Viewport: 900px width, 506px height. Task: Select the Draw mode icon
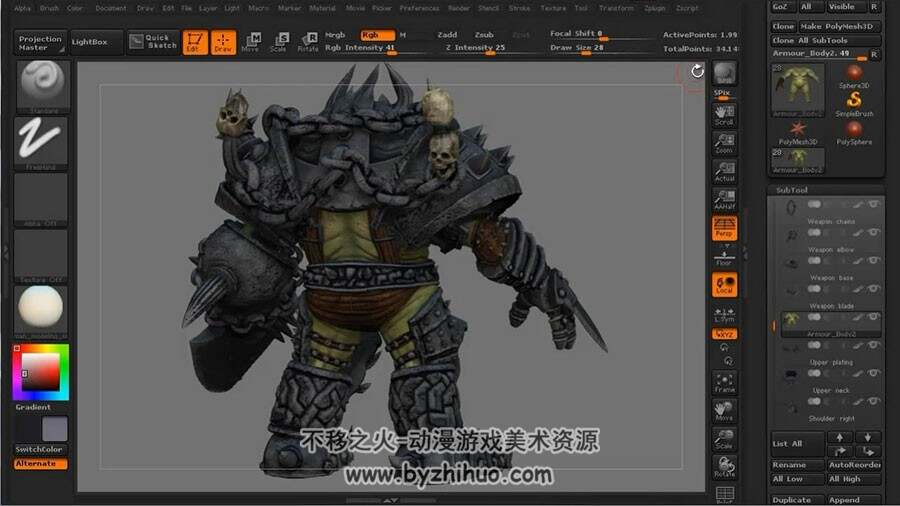[223, 42]
